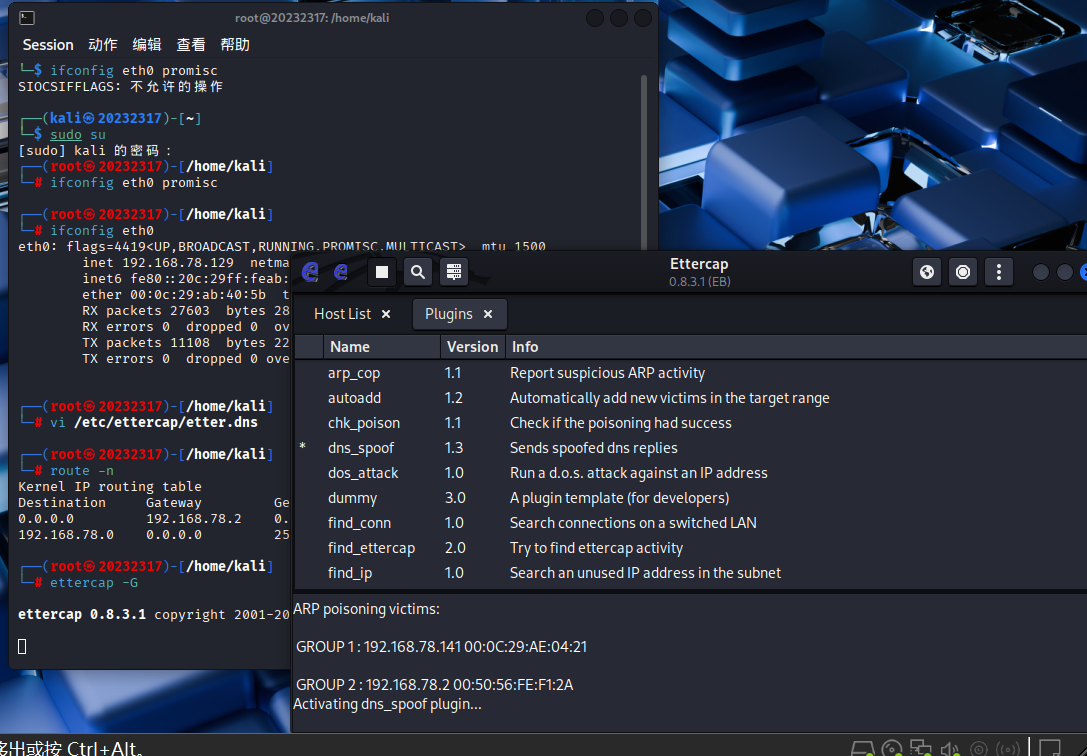Viewport: 1087px width, 756px height.
Task: Select the dummy plugin row
Action: point(690,498)
